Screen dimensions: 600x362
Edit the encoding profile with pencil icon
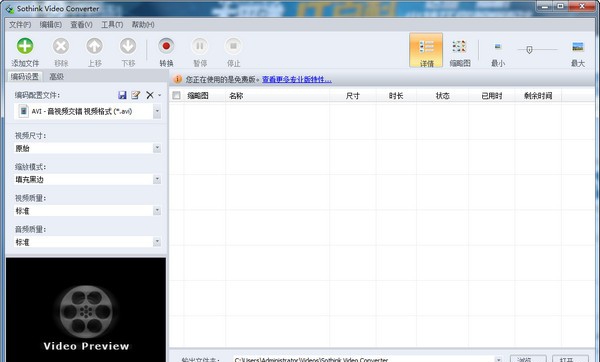[135, 95]
